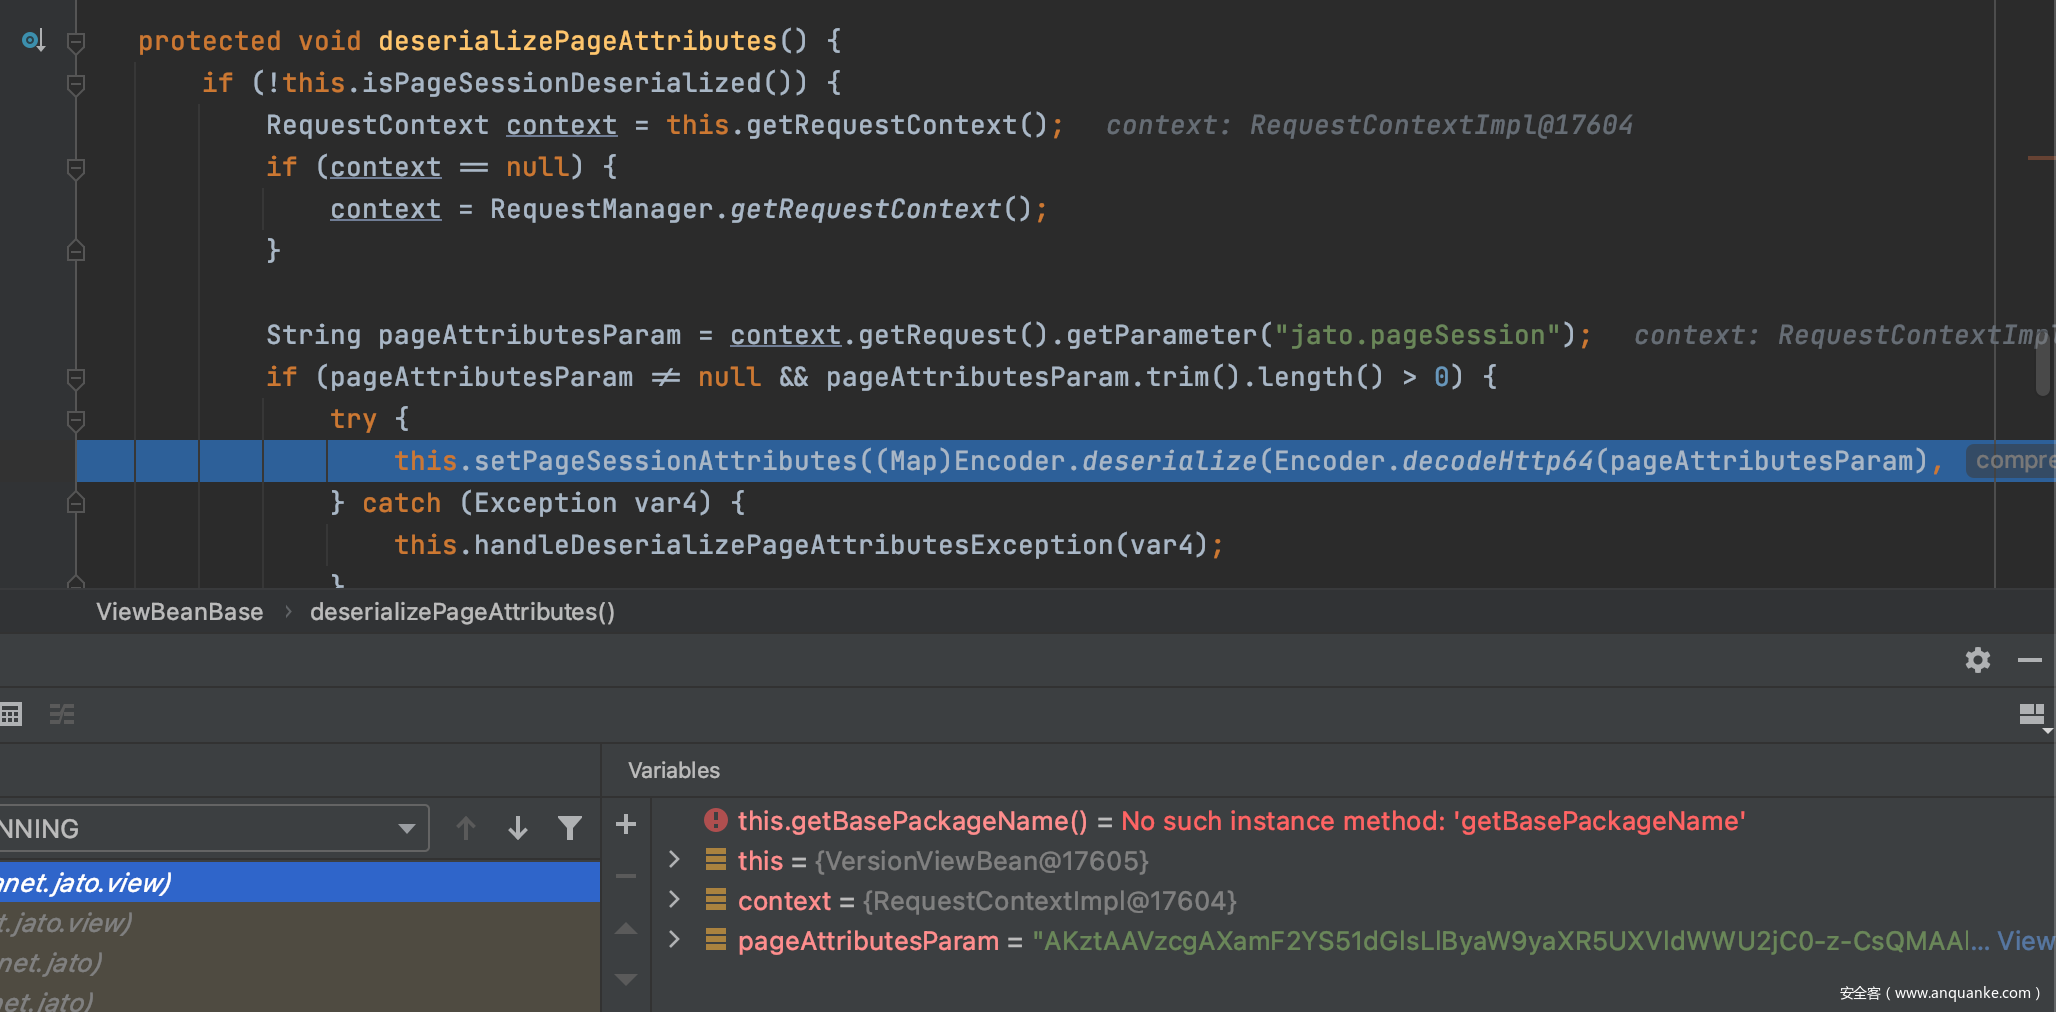Click the frames filter funnel icon
Screen dimensions: 2056x1012
point(570,828)
